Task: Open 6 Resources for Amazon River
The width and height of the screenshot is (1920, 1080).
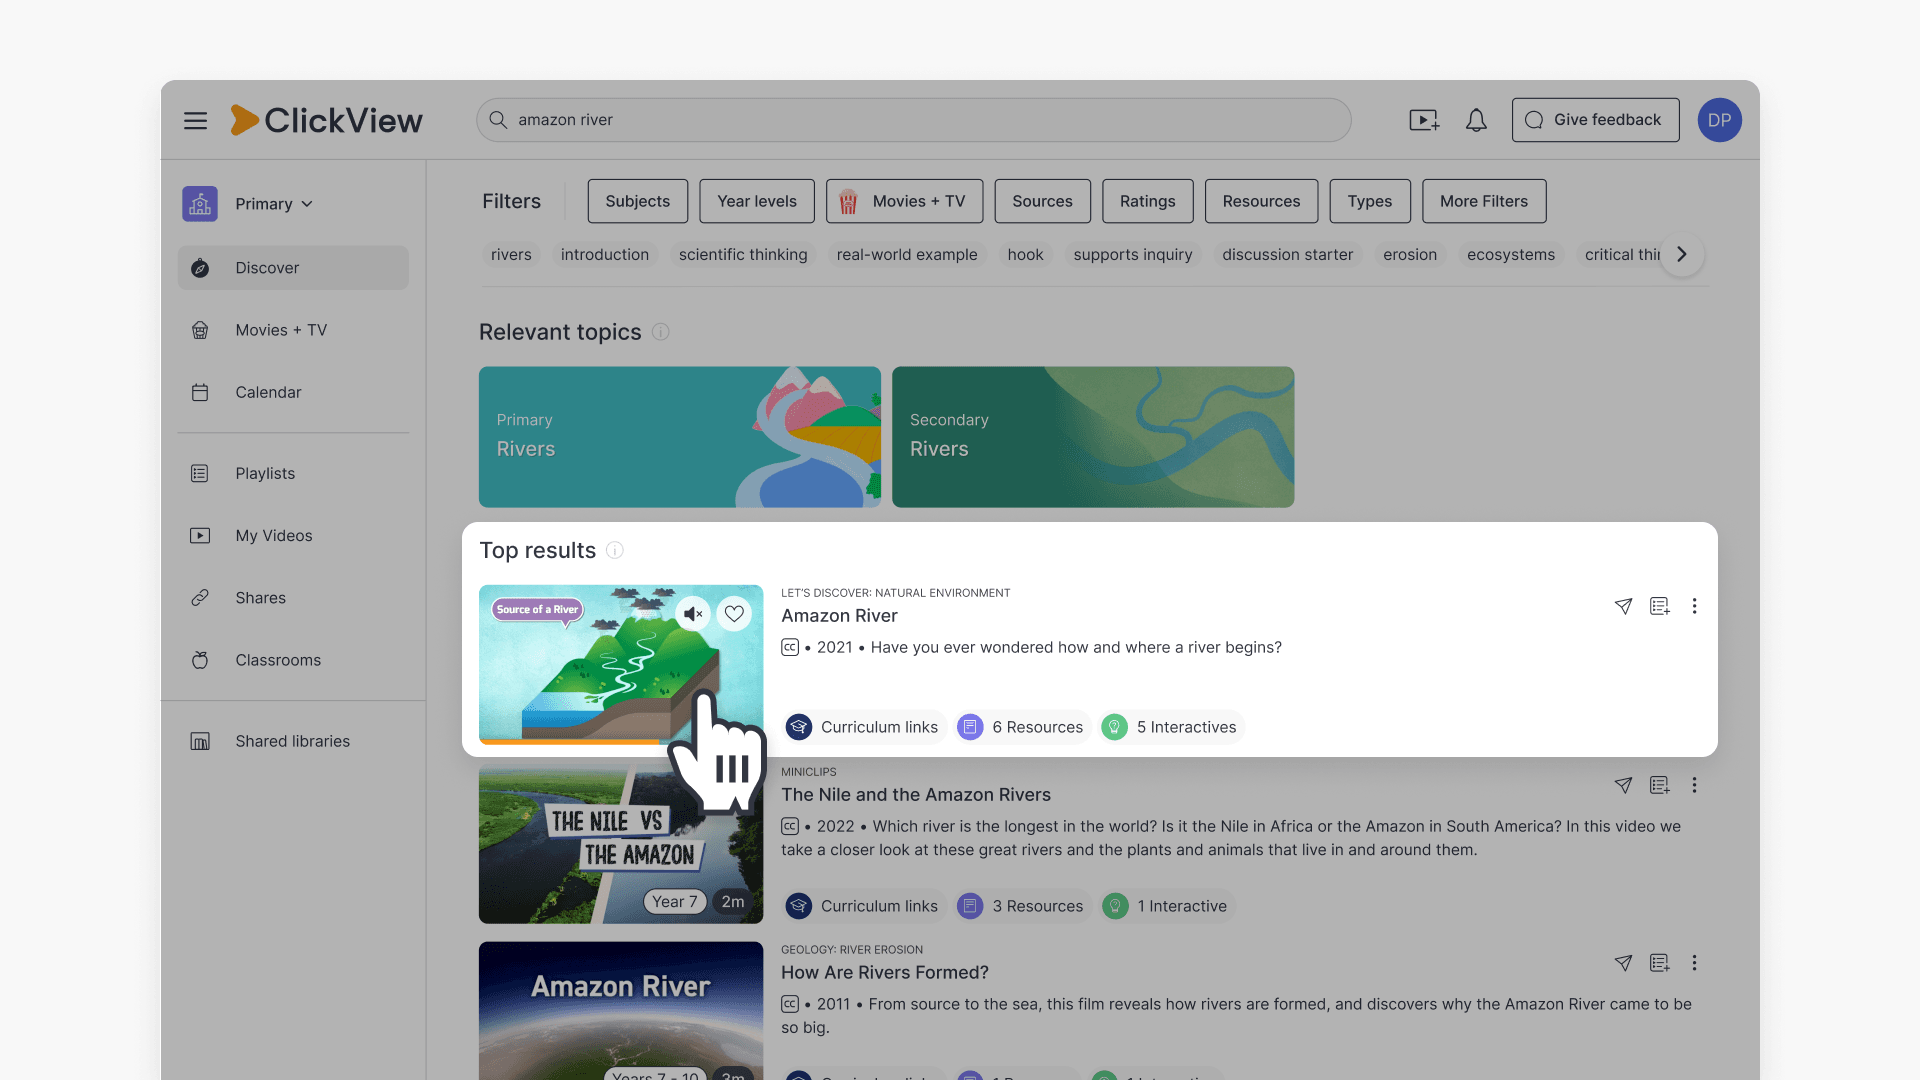Action: click(x=1021, y=727)
